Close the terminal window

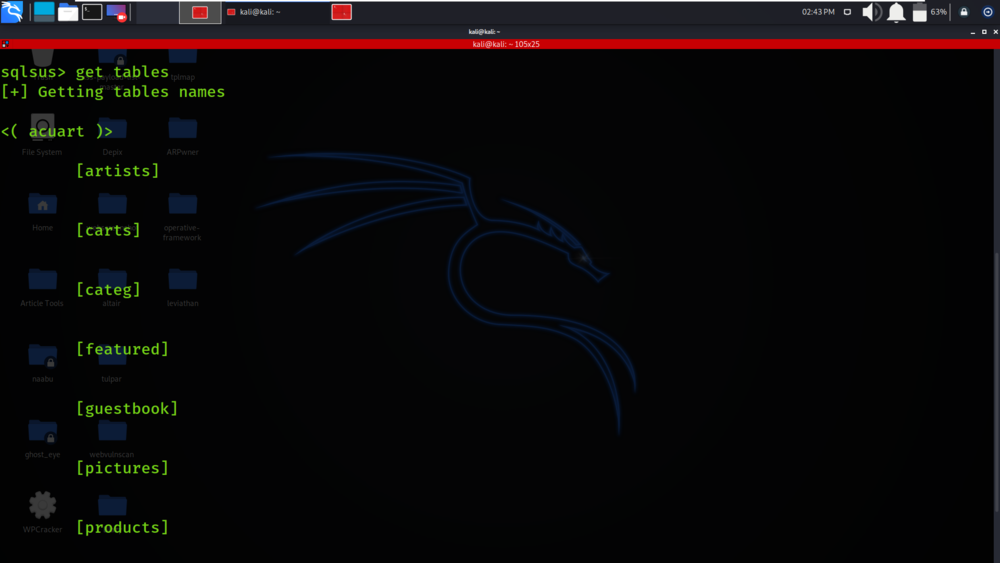(996, 31)
